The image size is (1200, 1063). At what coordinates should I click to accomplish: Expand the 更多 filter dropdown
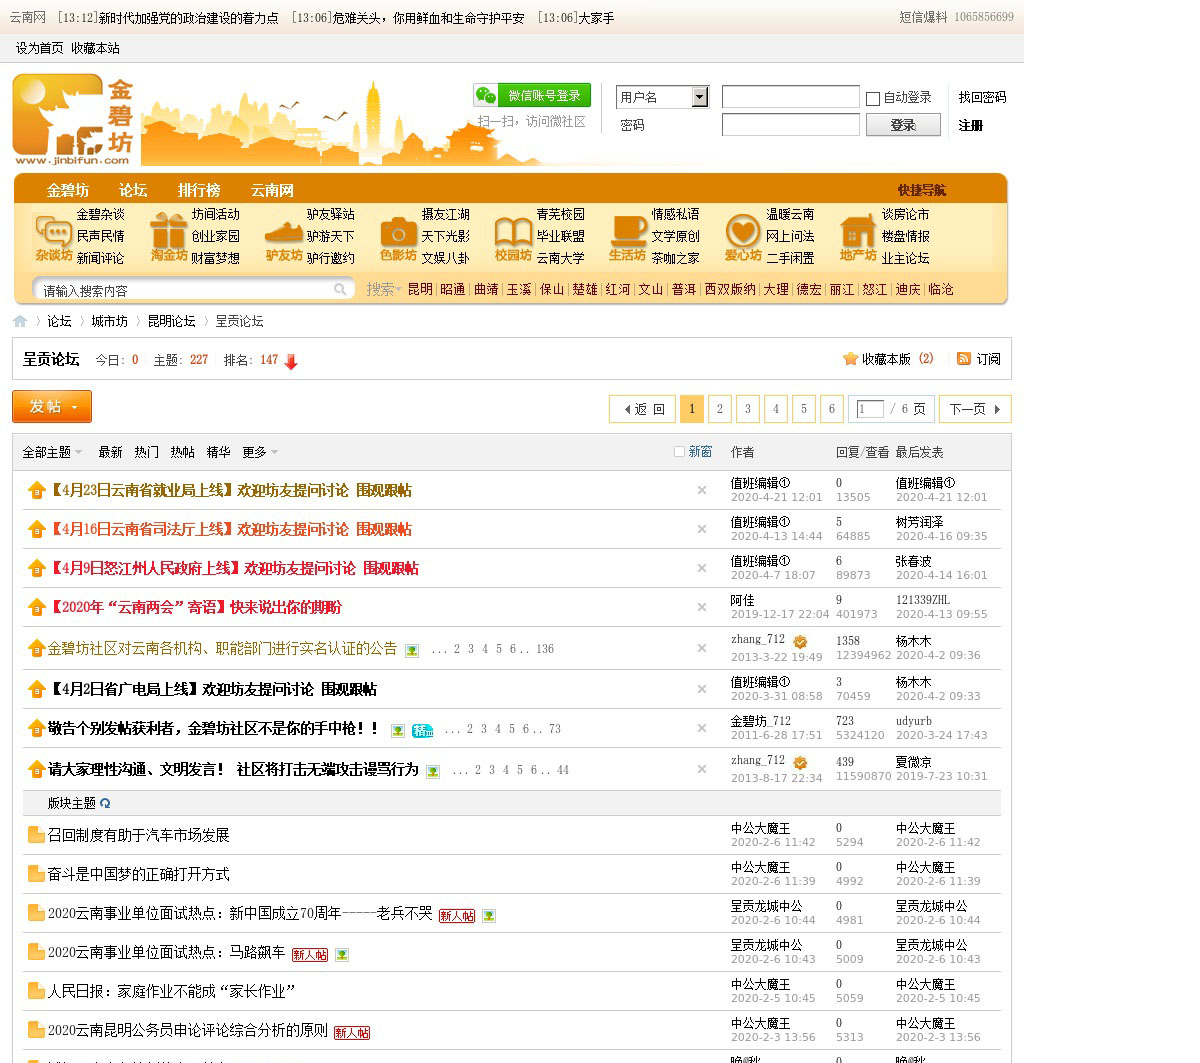pyautogui.click(x=260, y=452)
